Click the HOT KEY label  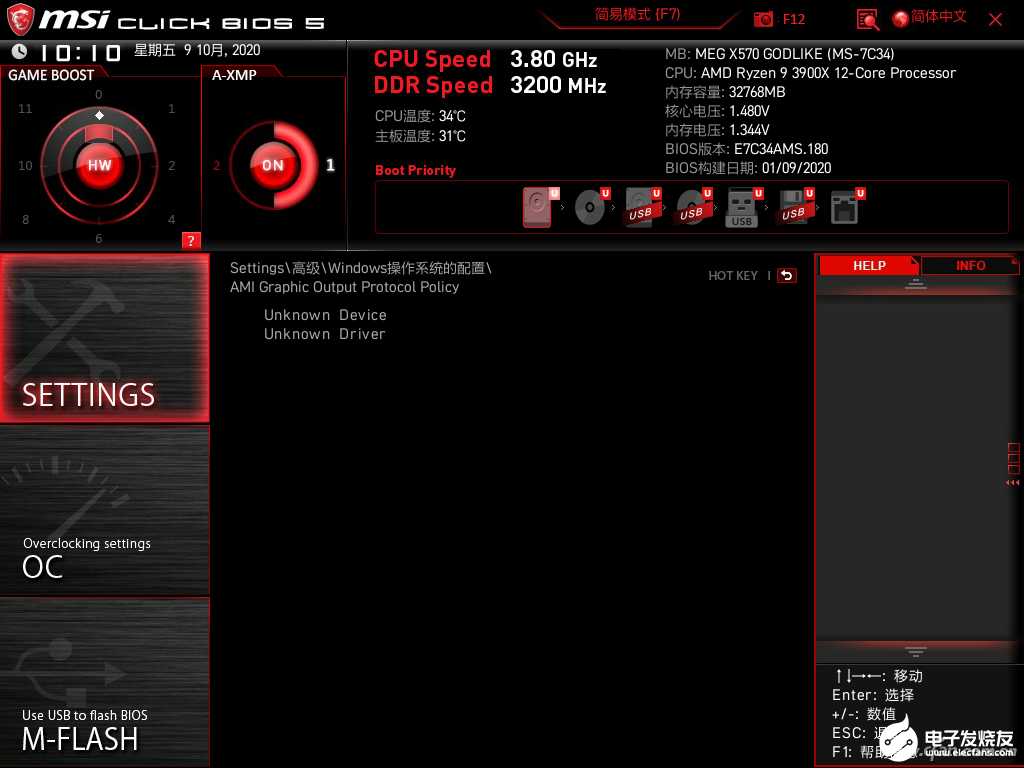[733, 276]
